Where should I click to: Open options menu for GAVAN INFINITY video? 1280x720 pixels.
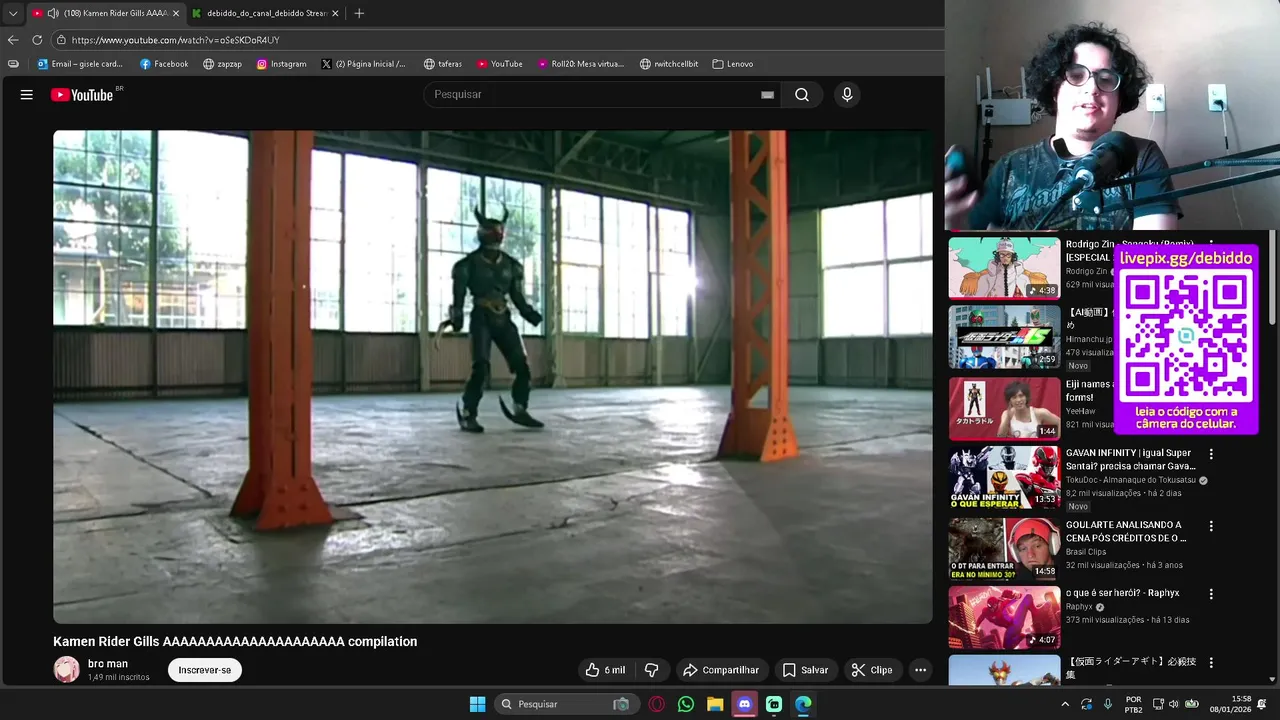[1211, 454]
